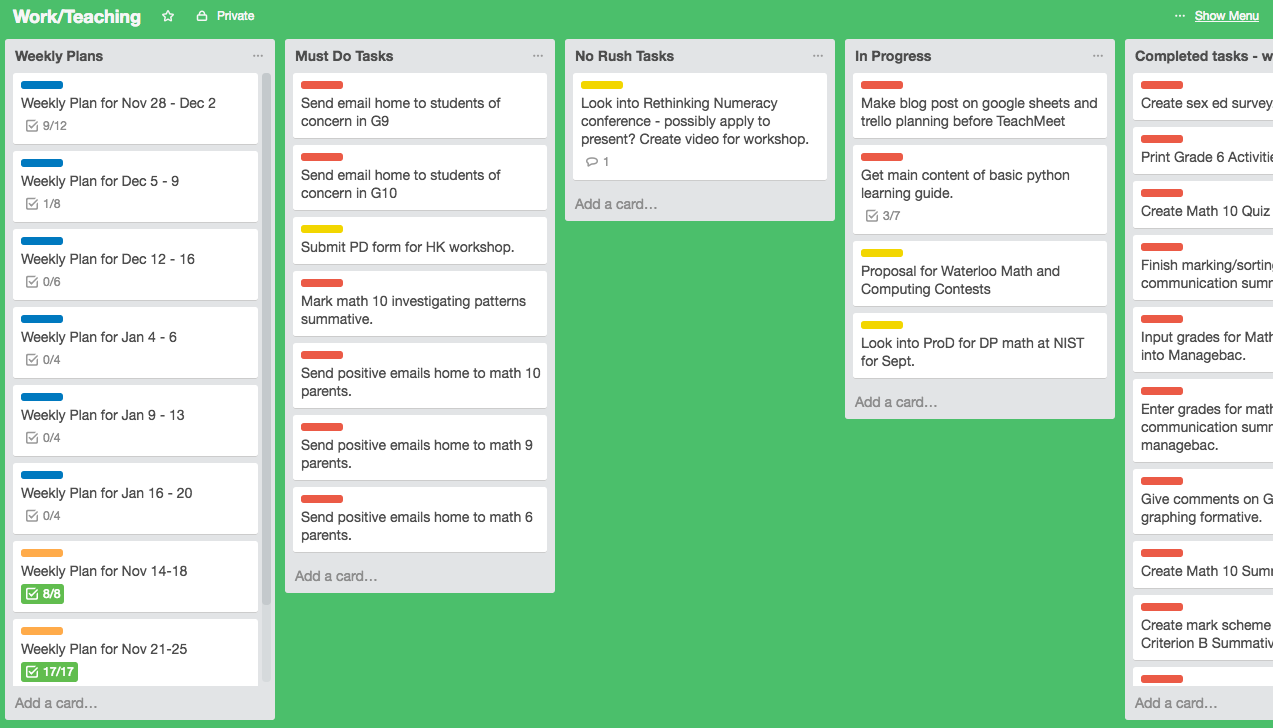
Task: Click yellow label on Waterloo Math proposal card
Action: point(882,253)
